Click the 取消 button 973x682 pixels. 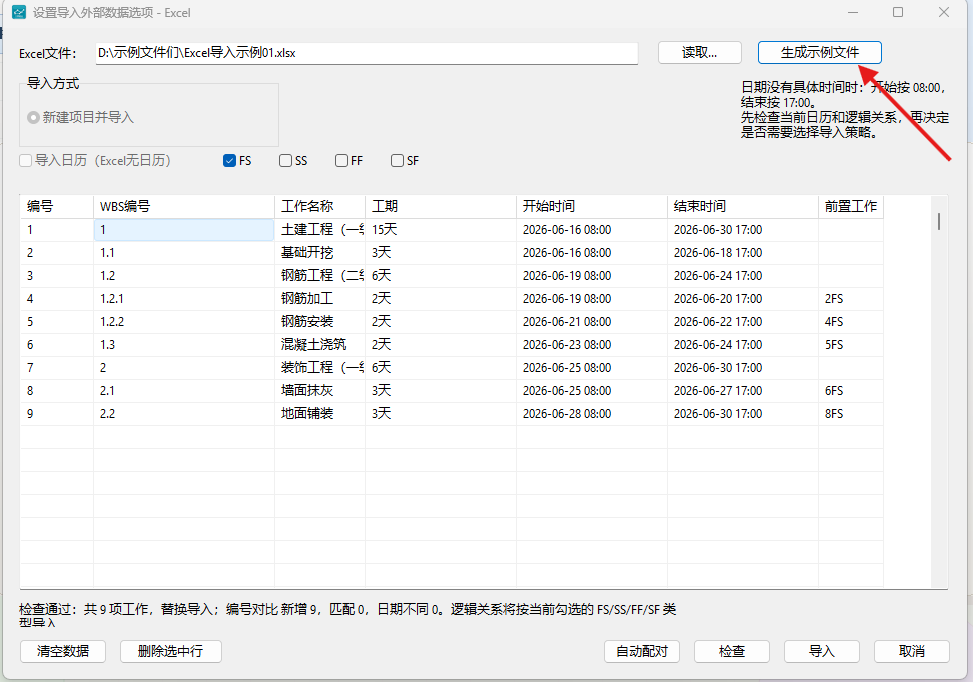coord(912,651)
